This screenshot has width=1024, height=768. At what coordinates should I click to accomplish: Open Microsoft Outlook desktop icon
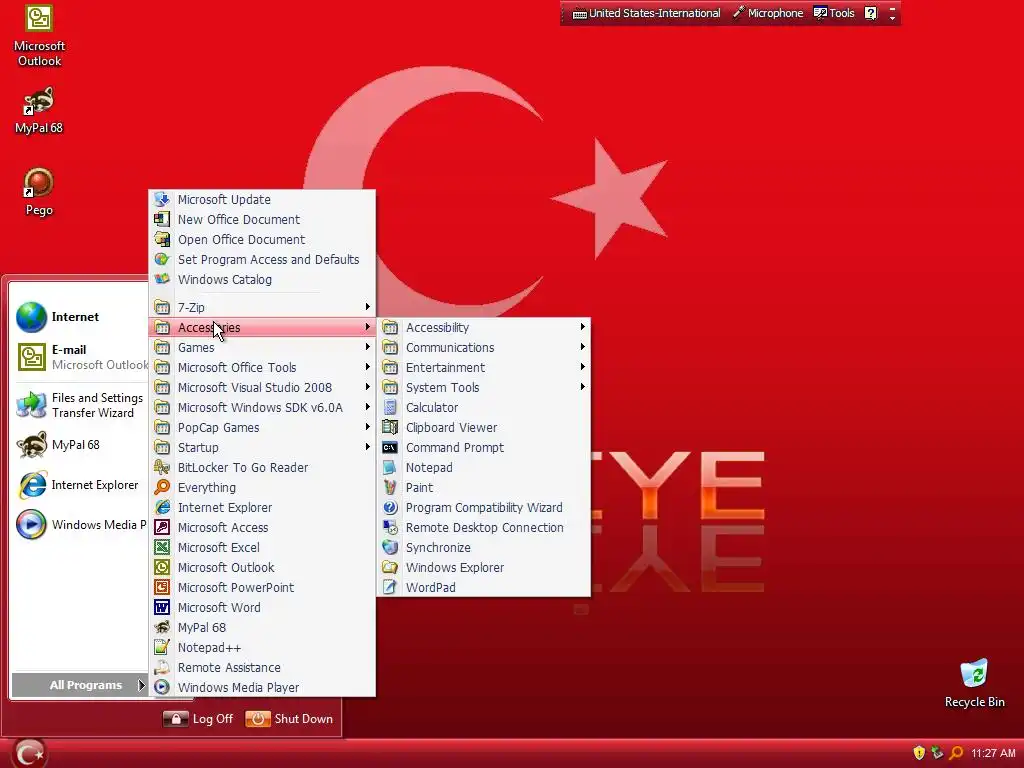tap(39, 36)
